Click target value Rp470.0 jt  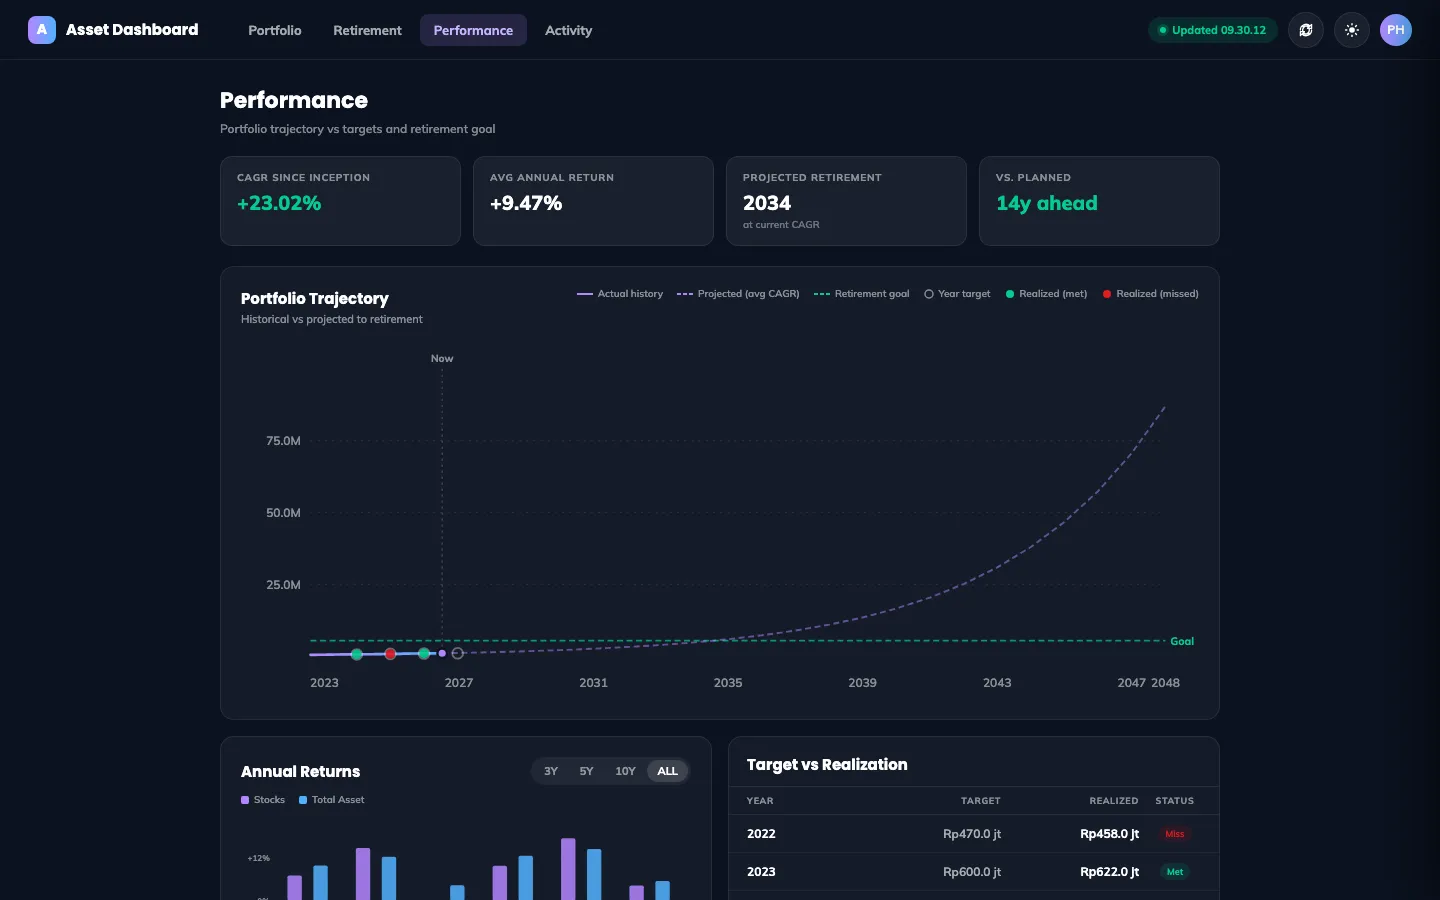[x=972, y=834]
